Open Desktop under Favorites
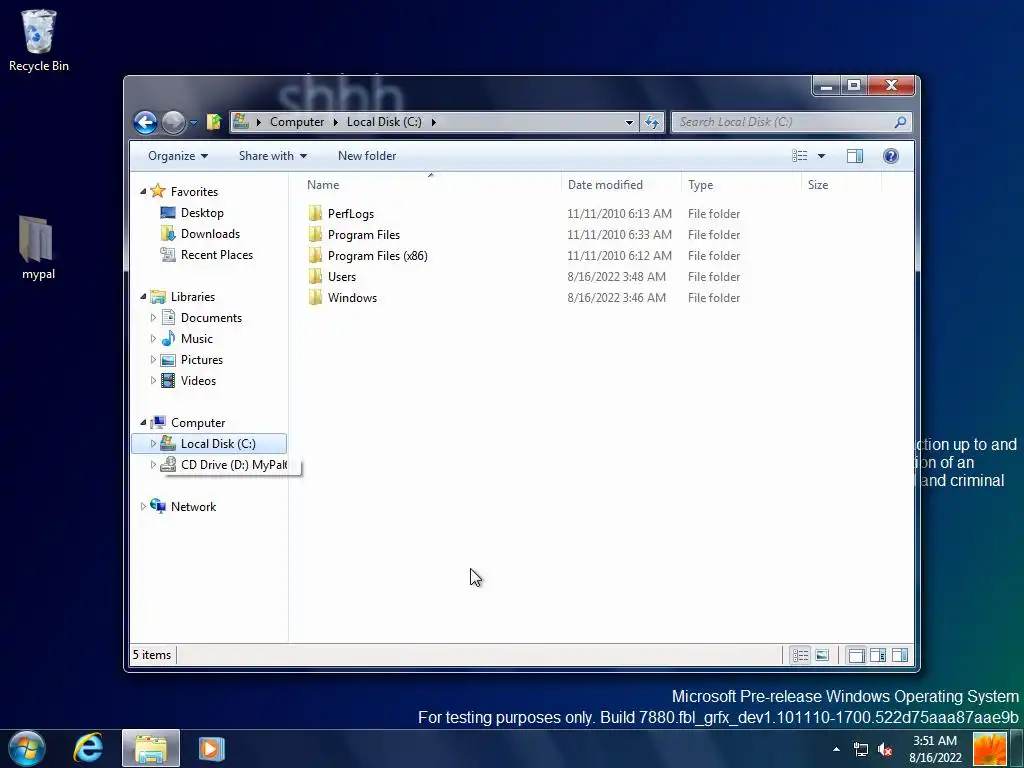 [202, 213]
